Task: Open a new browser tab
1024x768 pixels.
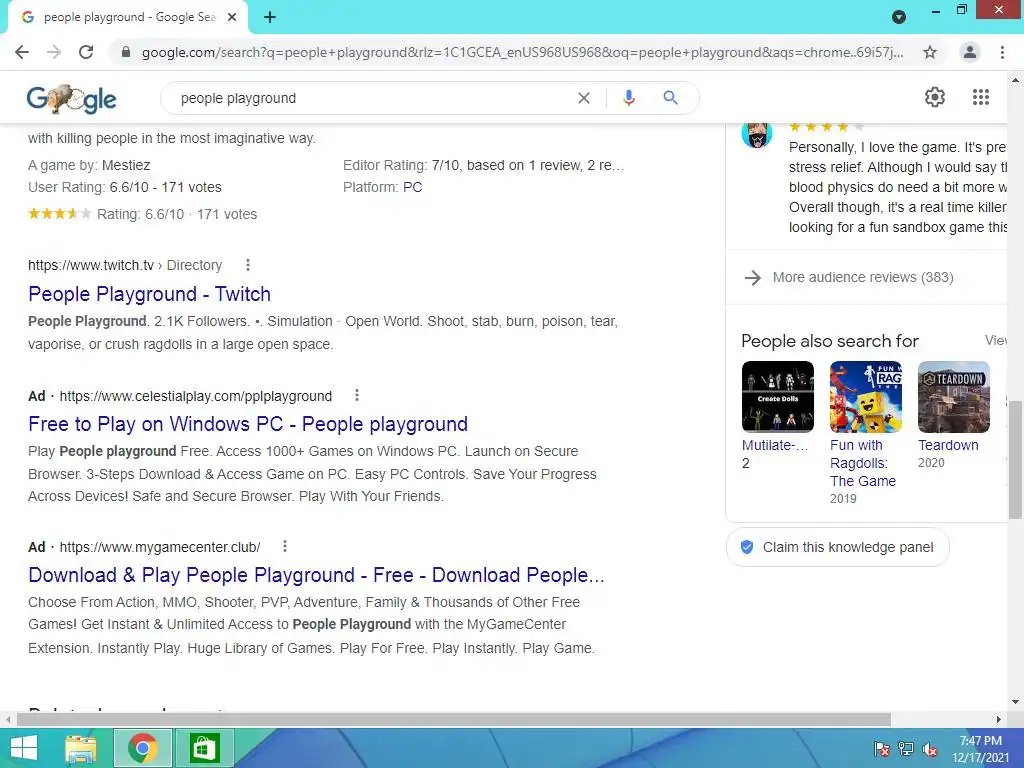Action: click(270, 17)
